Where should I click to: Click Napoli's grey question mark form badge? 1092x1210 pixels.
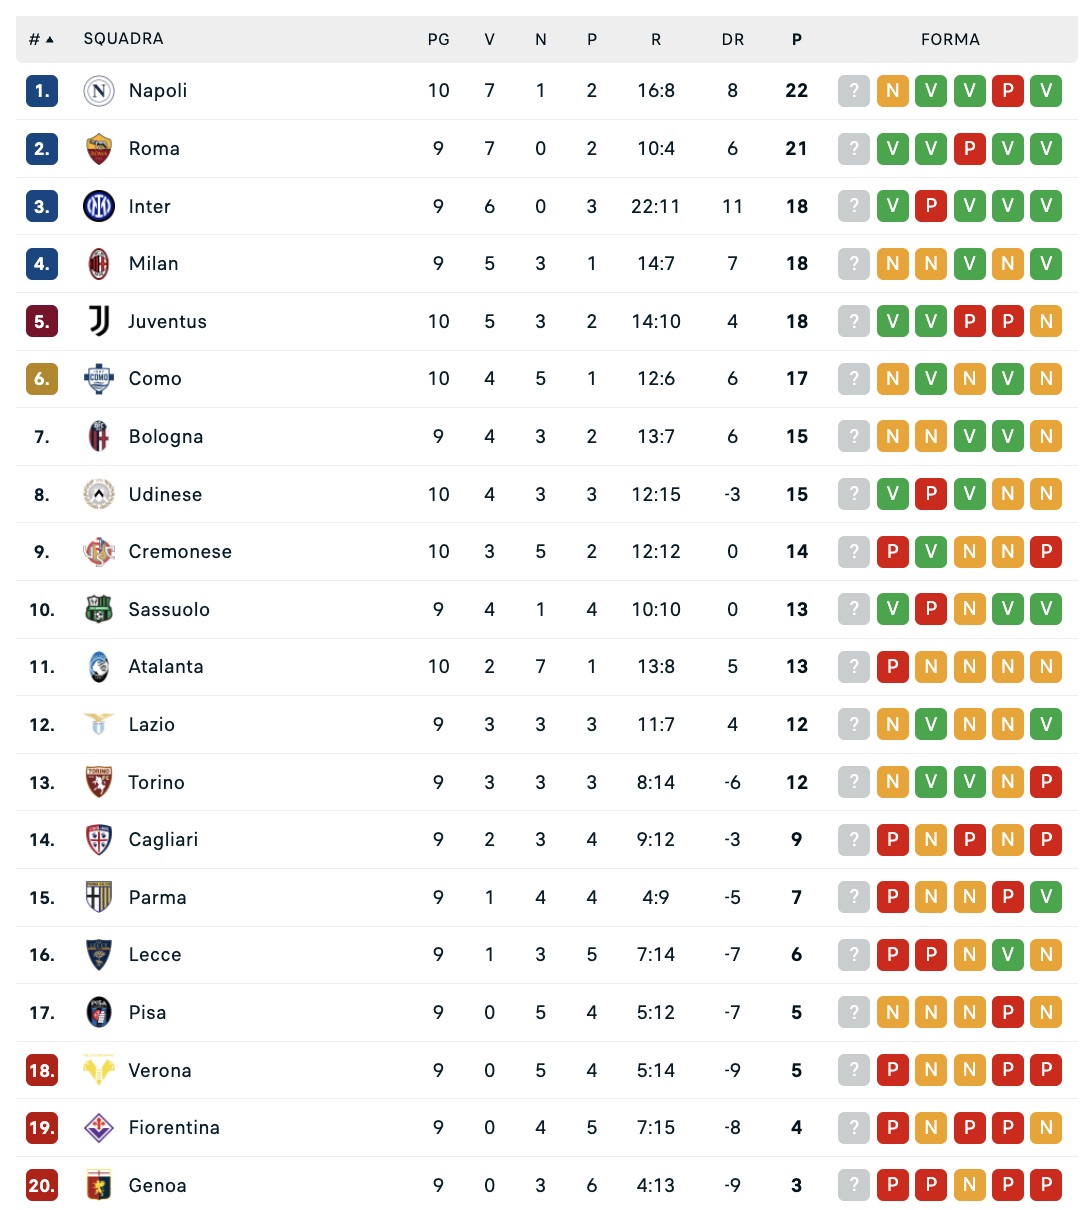(853, 91)
